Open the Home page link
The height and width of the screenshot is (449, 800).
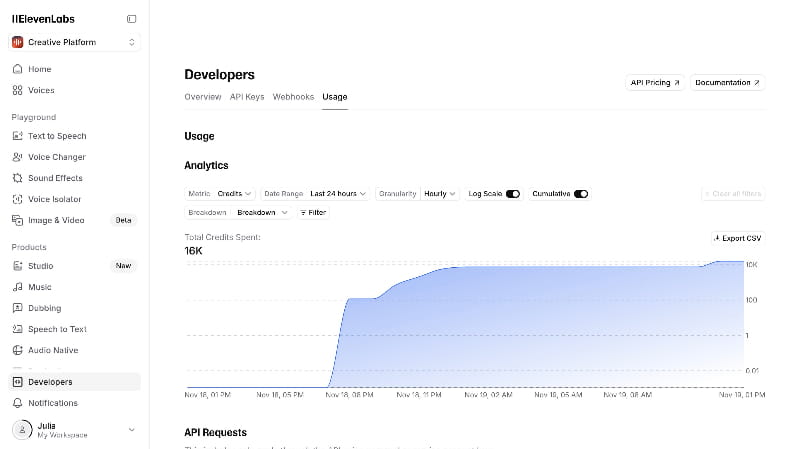pos(74,69)
